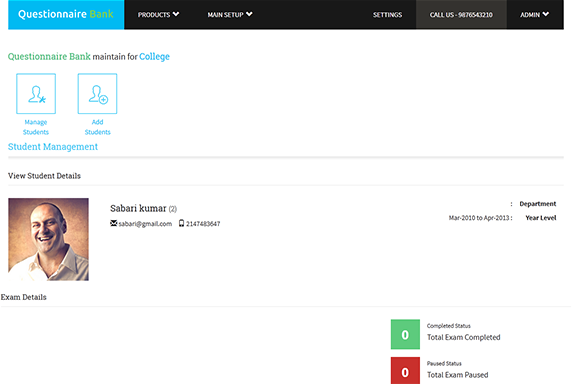Click the (2) ID beside Sabari kumar
Screen dimensions: 574x384
(x=173, y=209)
